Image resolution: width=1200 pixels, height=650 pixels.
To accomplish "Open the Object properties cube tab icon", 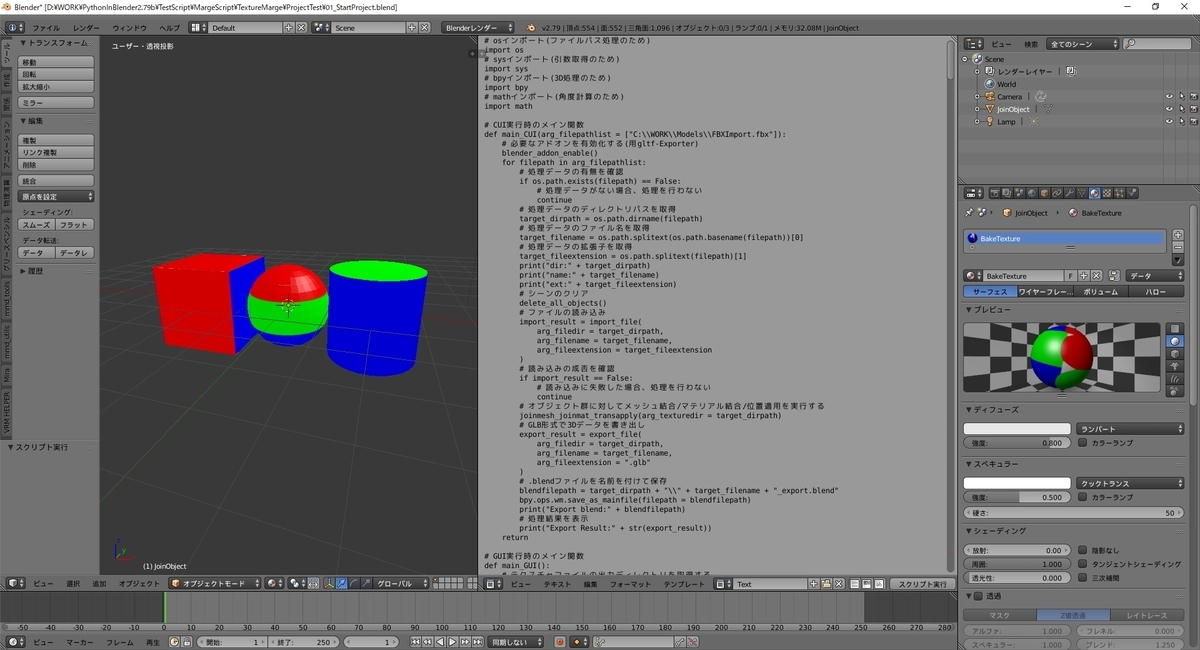I will 1044,193.
